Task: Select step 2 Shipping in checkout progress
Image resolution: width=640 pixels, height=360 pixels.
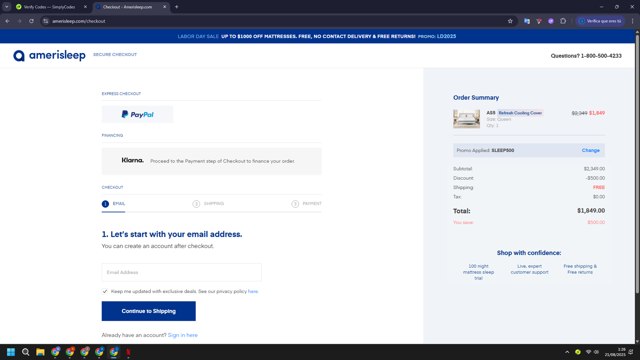Action: click(x=208, y=203)
